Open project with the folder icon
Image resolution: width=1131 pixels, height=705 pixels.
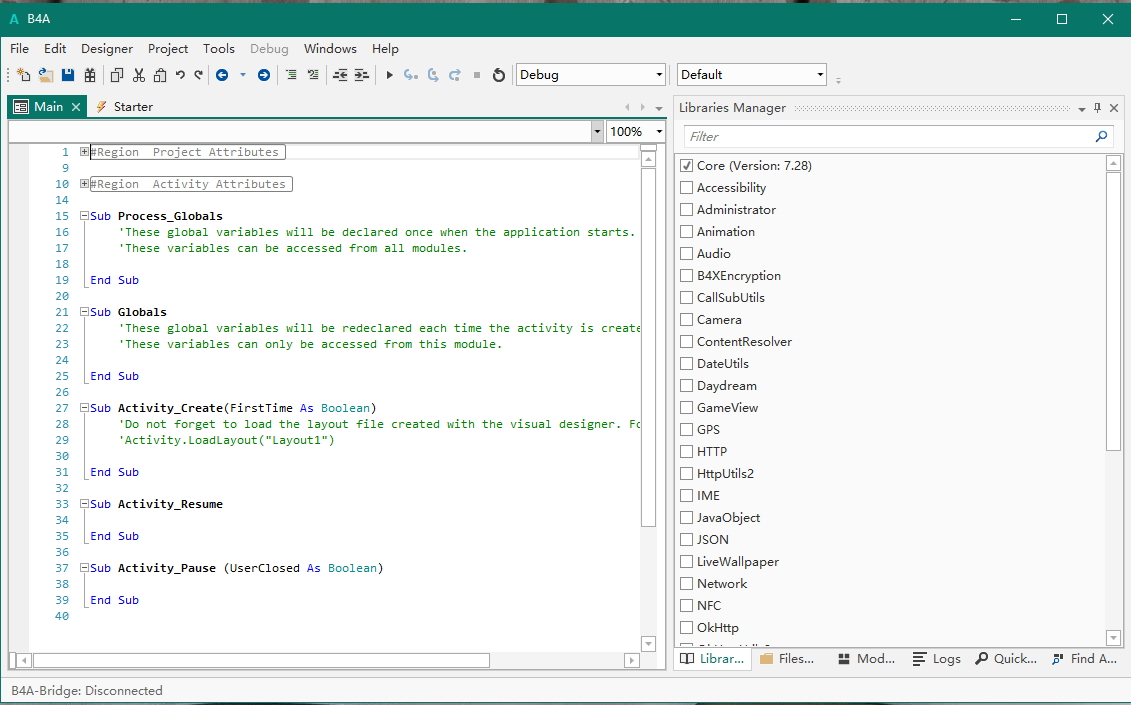click(46, 75)
